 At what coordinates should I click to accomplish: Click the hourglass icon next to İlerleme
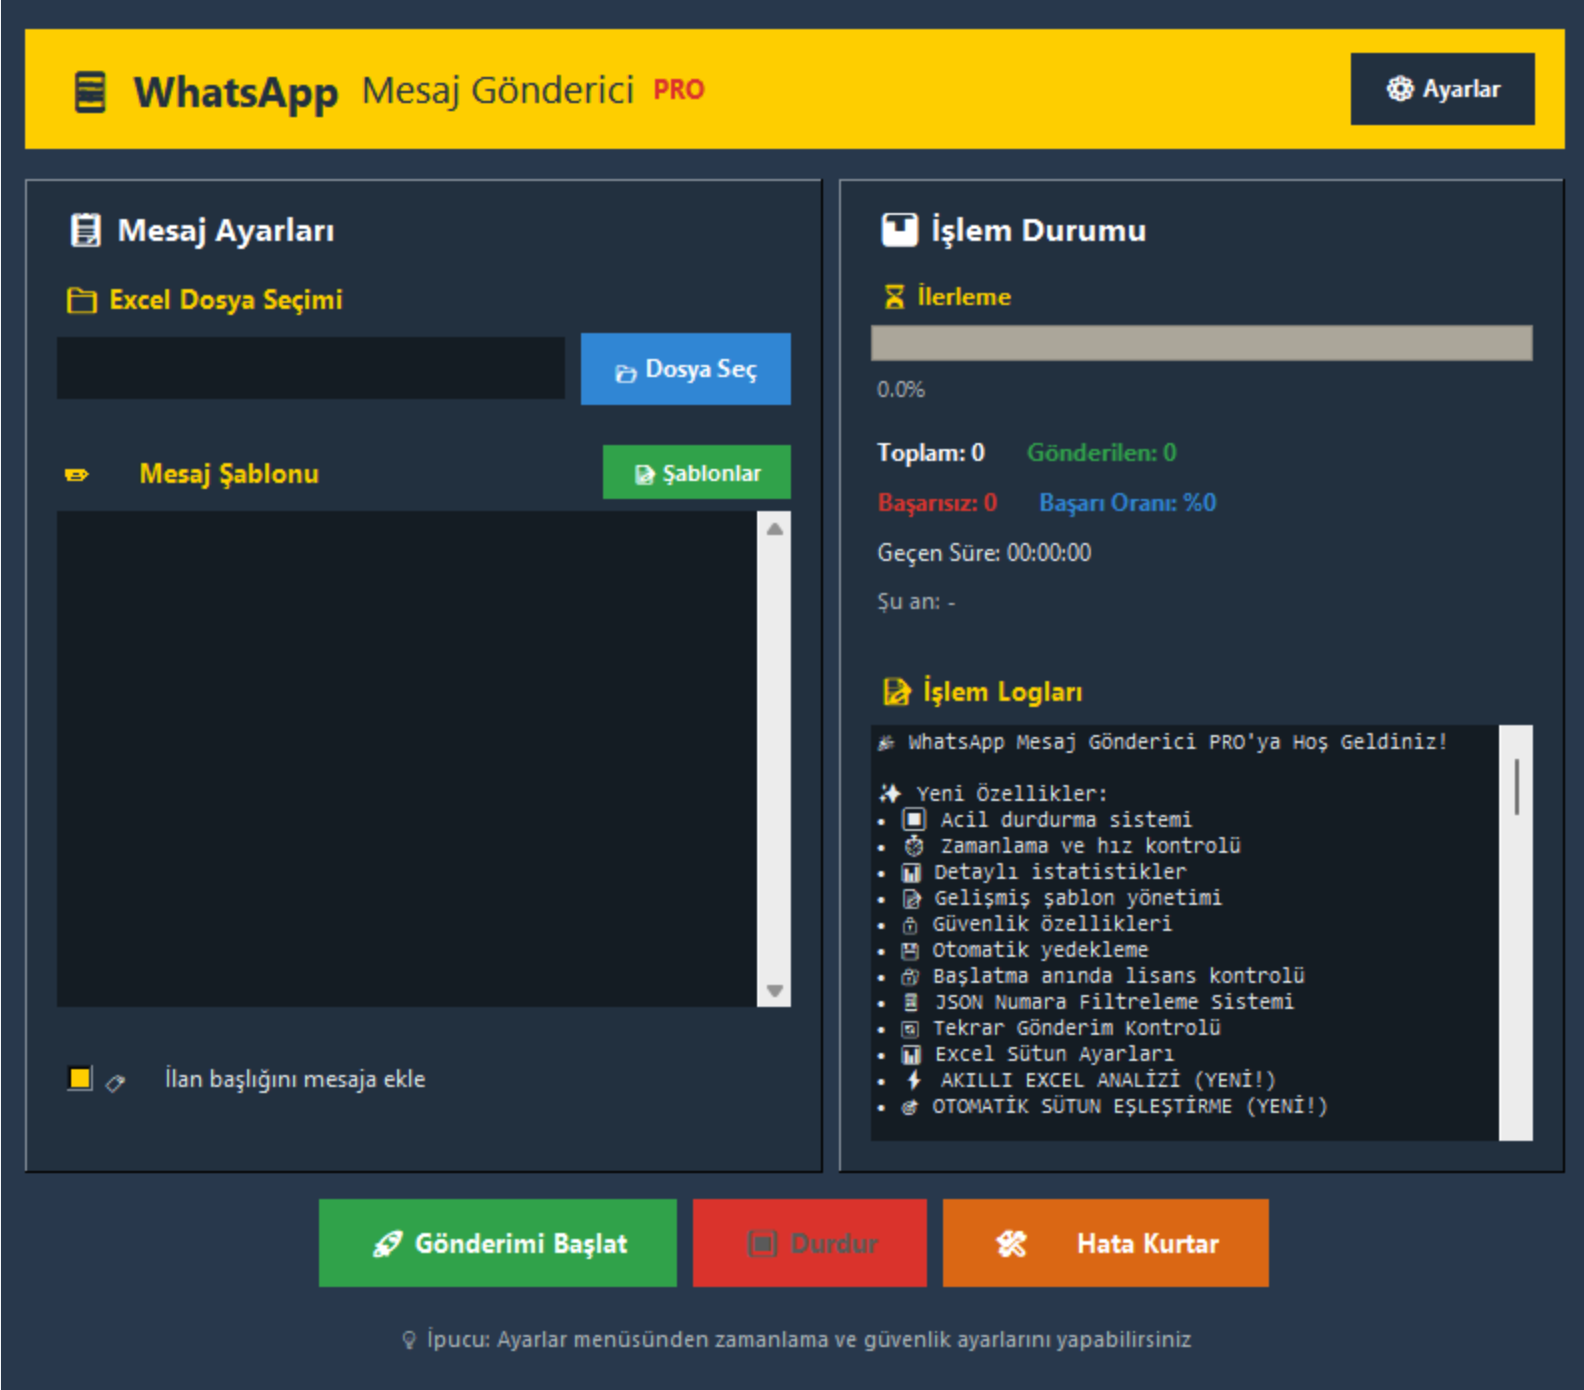[x=894, y=297]
